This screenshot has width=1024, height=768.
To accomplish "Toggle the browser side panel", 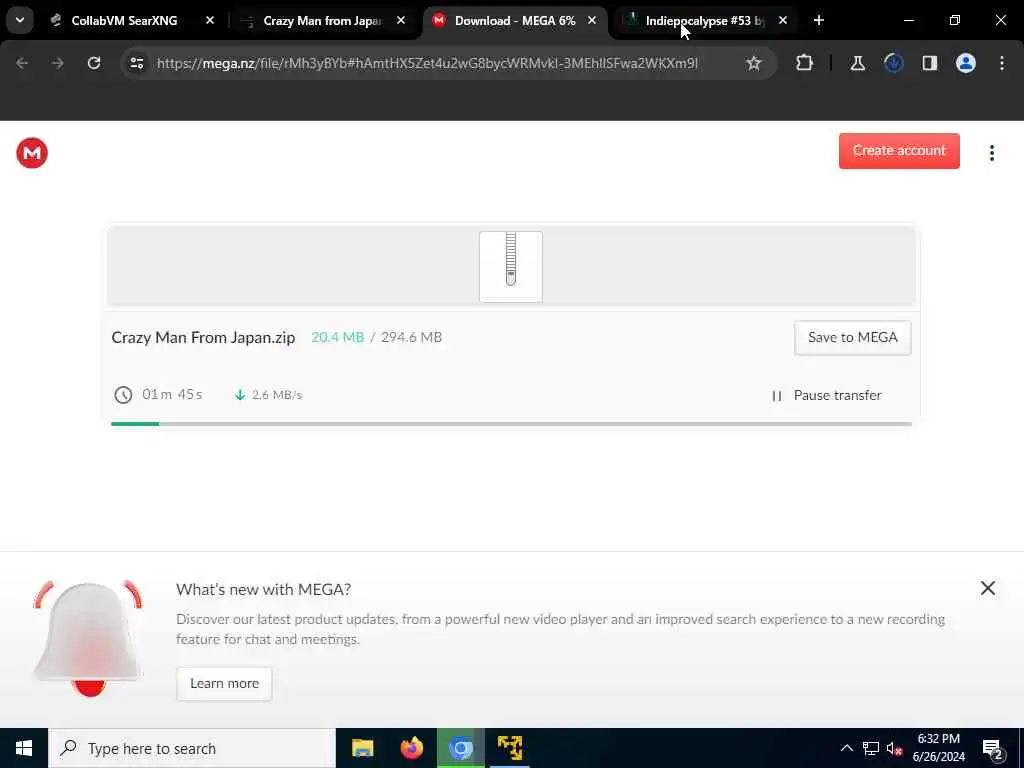I will [x=929, y=63].
